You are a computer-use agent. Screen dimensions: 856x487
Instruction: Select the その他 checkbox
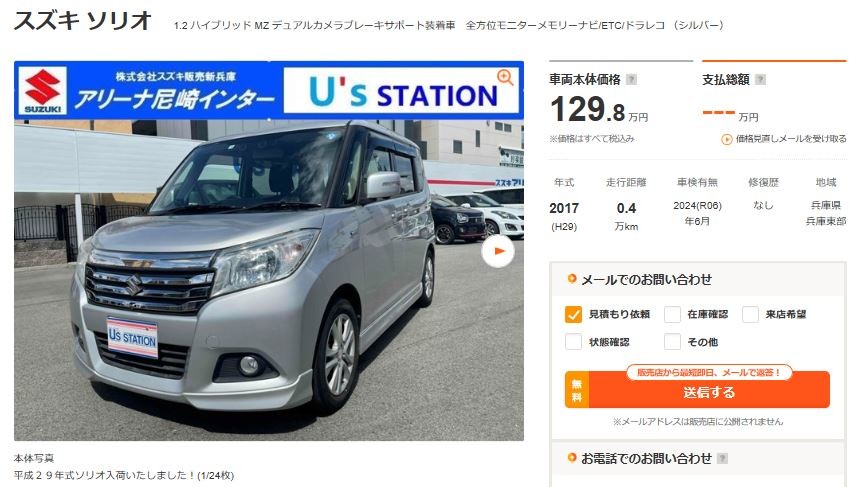(x=672, y=342)
